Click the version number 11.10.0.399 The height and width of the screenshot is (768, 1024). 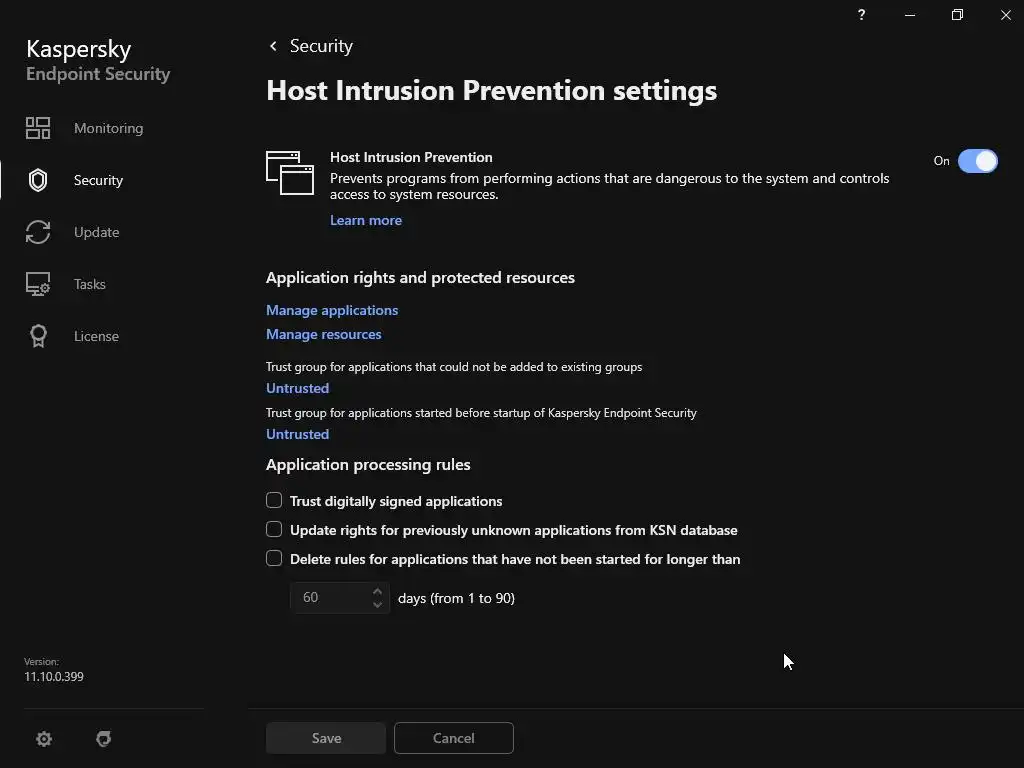click(x=54, y=677)
